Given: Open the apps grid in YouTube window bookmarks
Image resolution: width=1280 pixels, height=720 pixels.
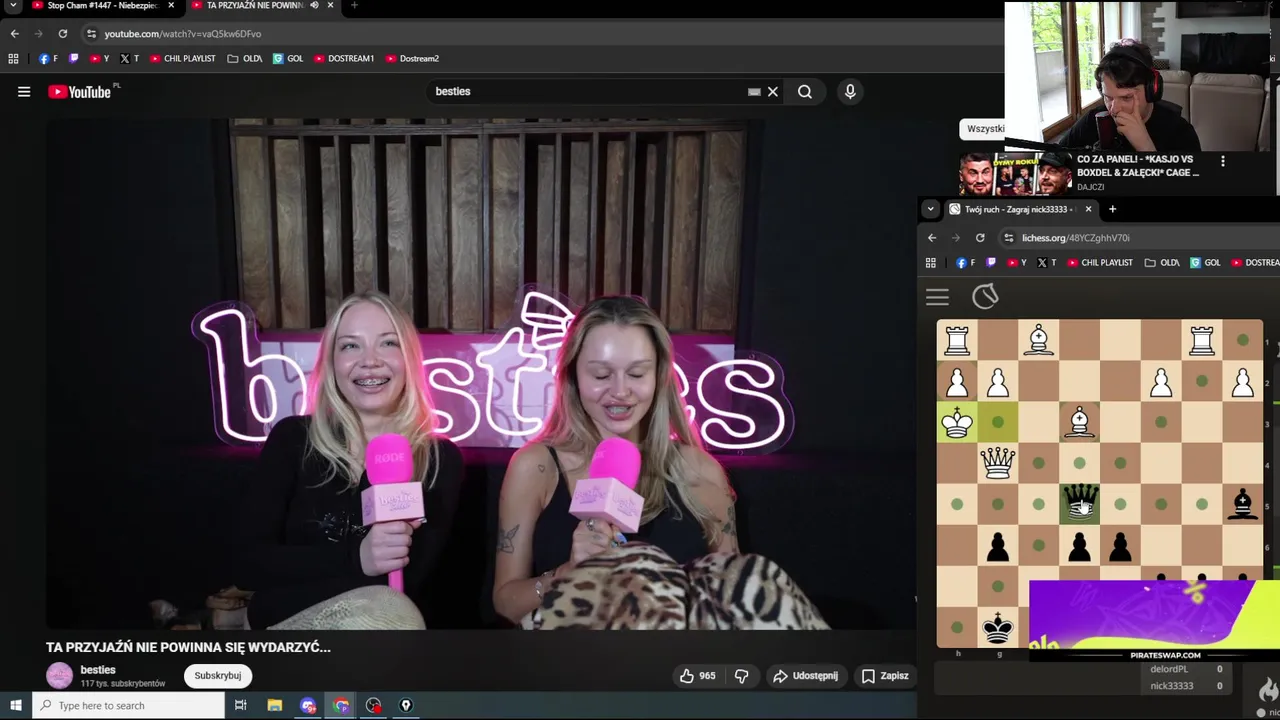Looking at the screenshot, I should (x=13, y=59).
